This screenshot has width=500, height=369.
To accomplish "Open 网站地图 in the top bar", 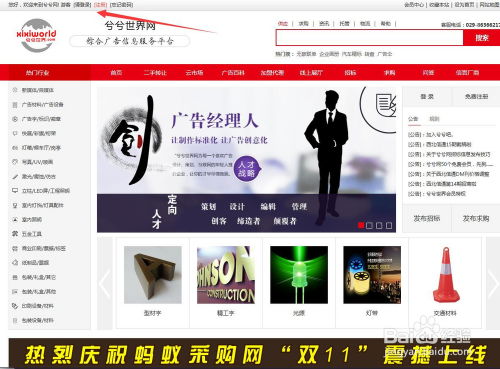I will [x=490, y=5].
